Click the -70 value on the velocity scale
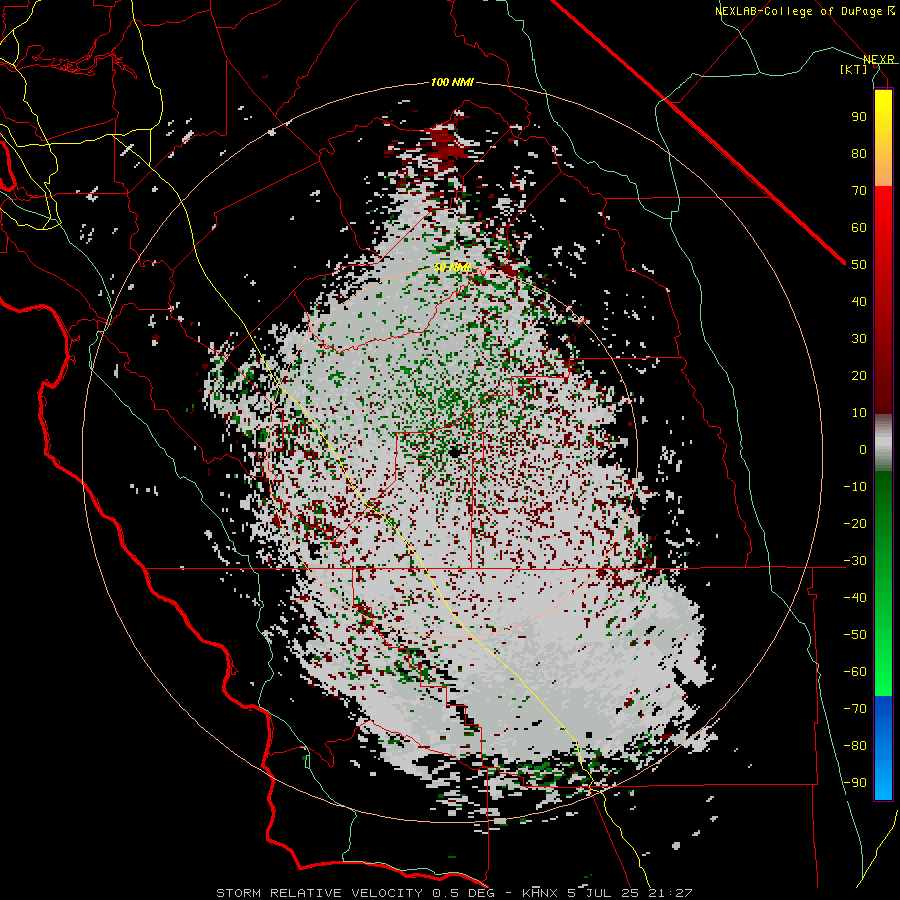 tap(855, 709)
